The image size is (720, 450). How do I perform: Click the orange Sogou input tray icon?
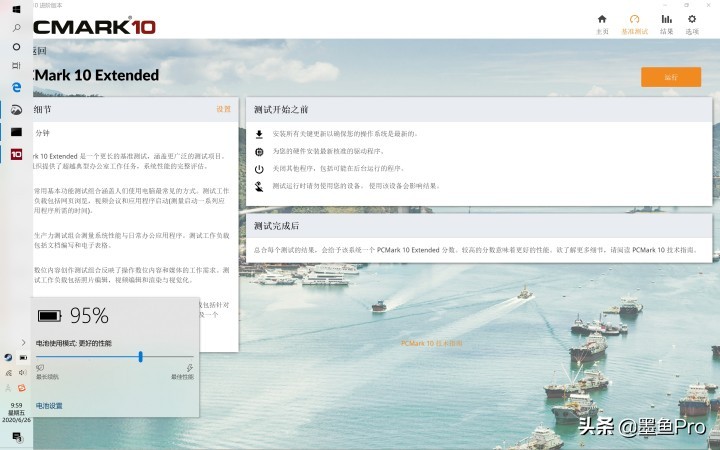click(22, 388)
